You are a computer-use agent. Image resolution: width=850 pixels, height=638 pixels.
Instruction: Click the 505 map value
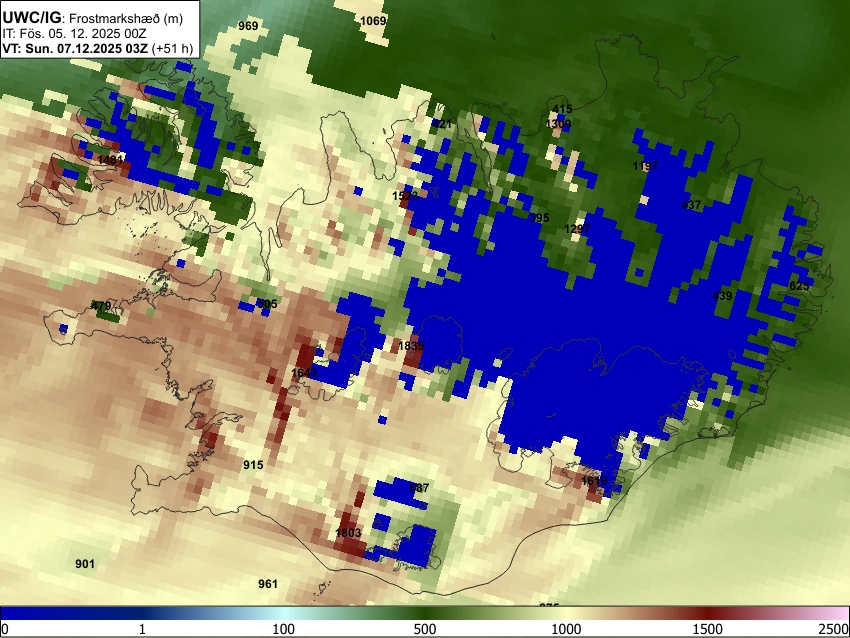pos(267,304)
